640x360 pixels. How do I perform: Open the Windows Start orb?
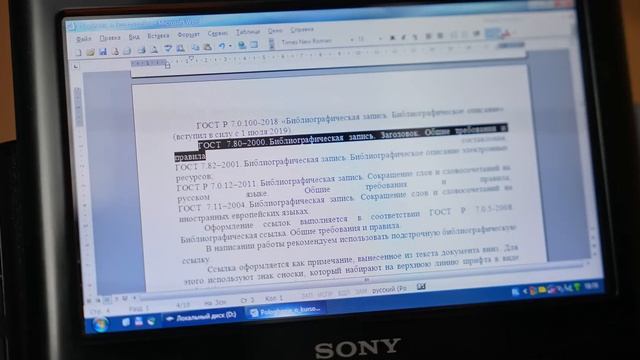tap(100, 324)
